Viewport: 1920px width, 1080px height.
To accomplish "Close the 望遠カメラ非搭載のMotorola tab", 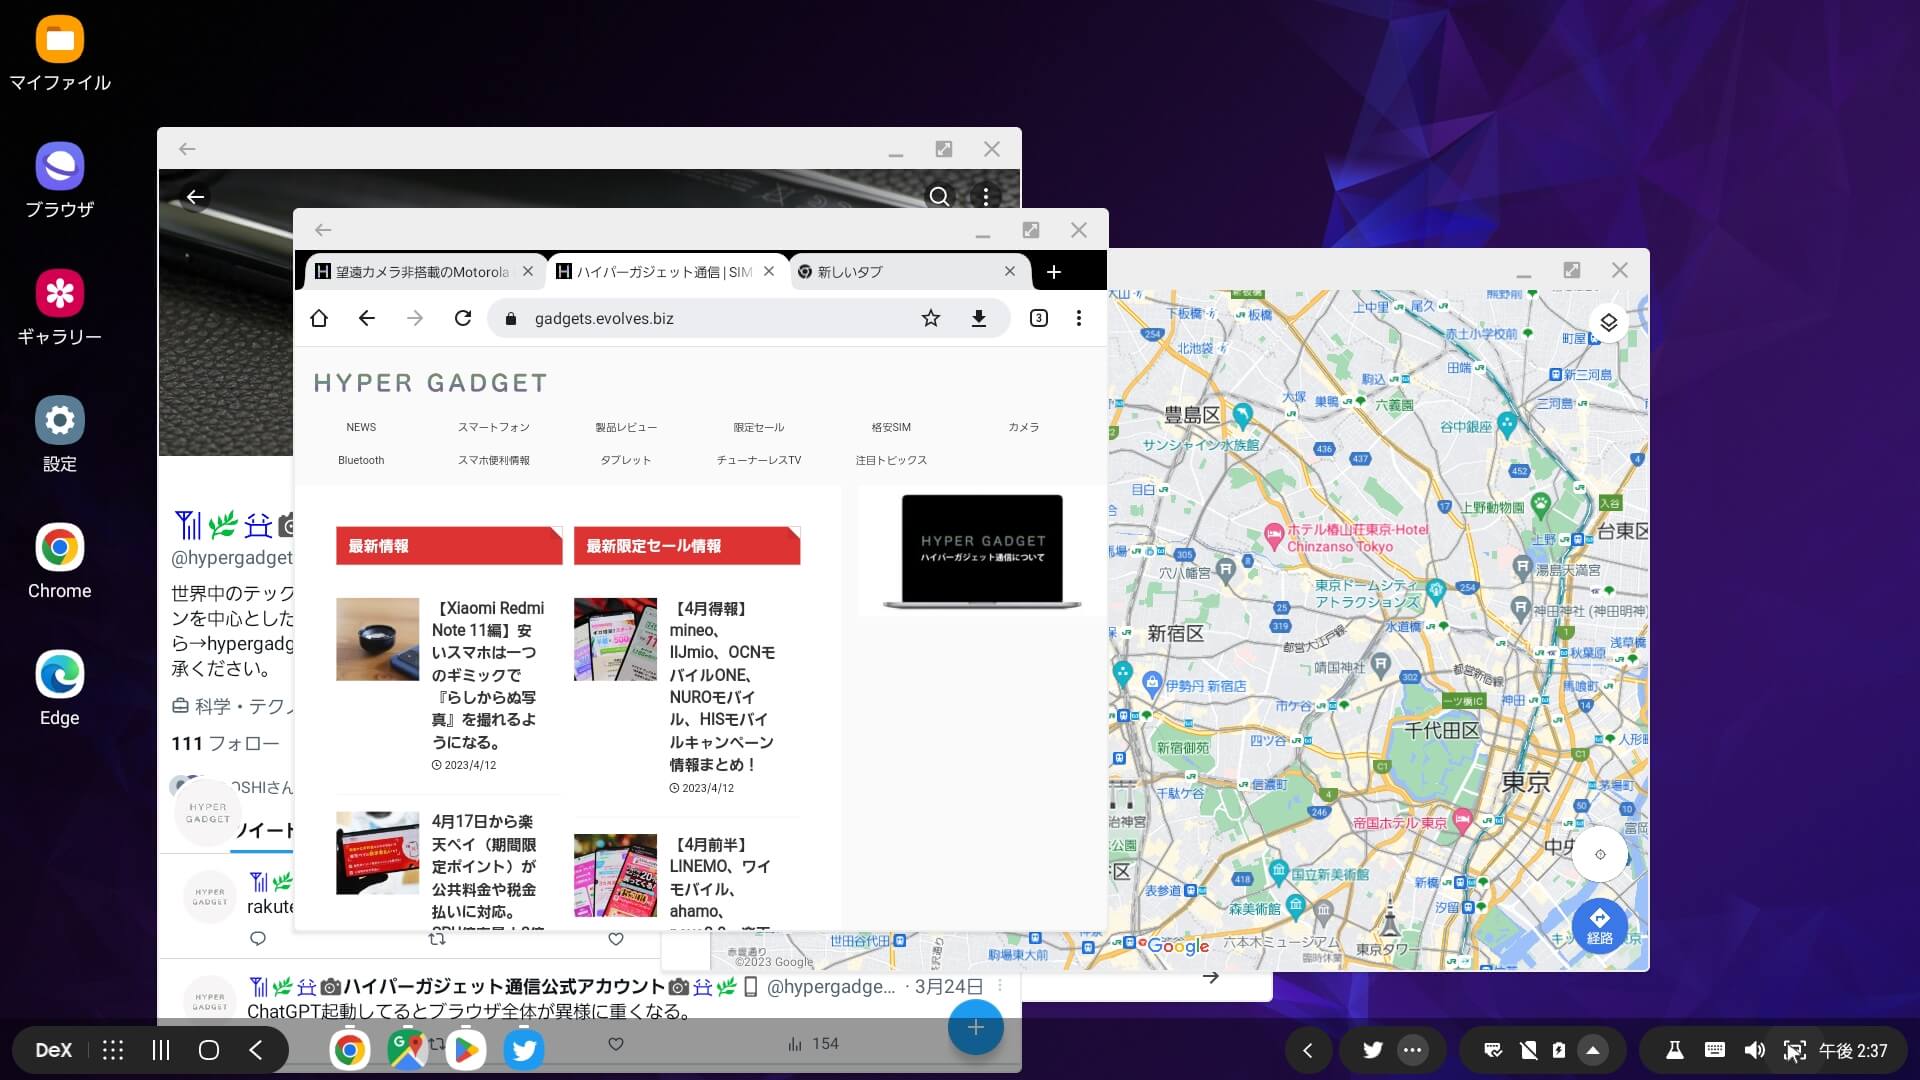I will click(528, 271).
